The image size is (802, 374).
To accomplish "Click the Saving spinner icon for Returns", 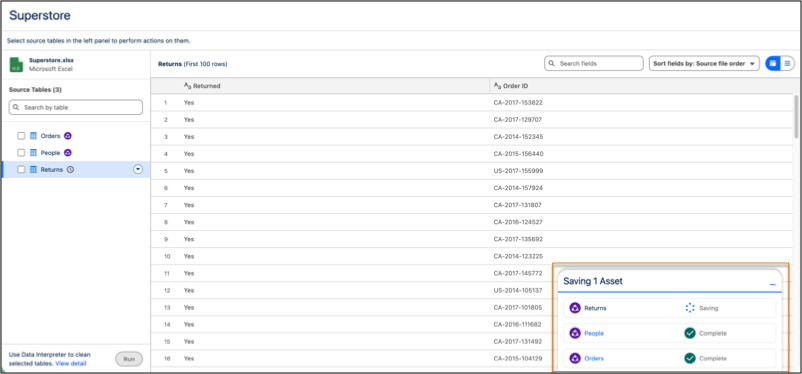I will [689, 309].
